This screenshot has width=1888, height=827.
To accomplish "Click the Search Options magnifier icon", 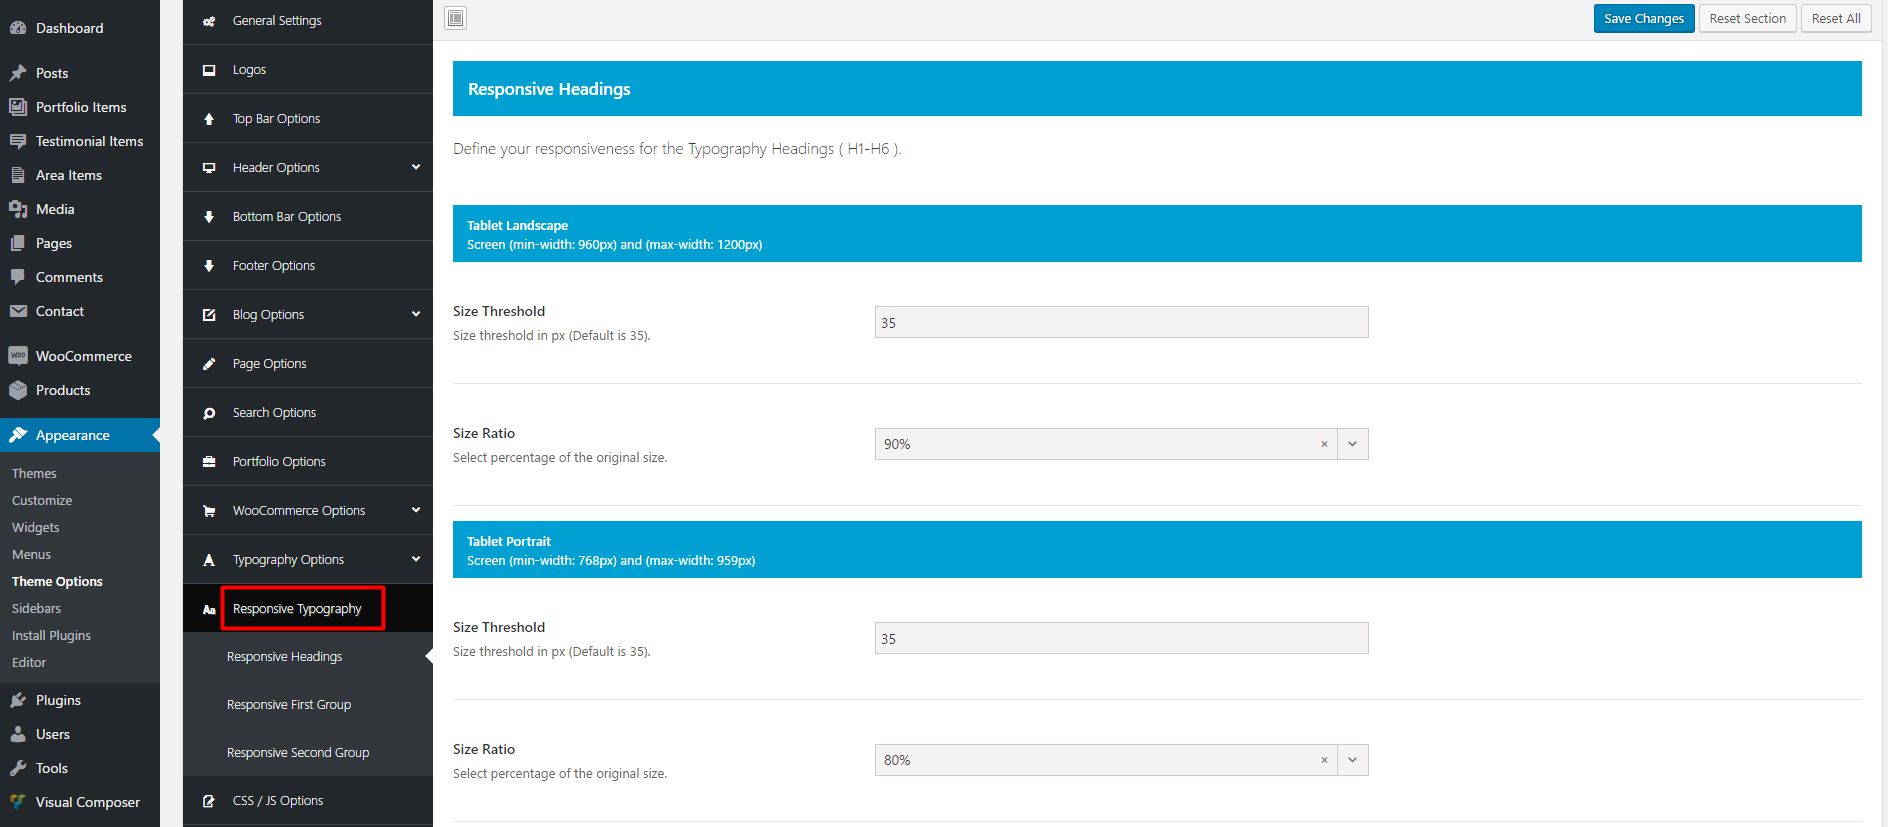I will pos(209,413).
